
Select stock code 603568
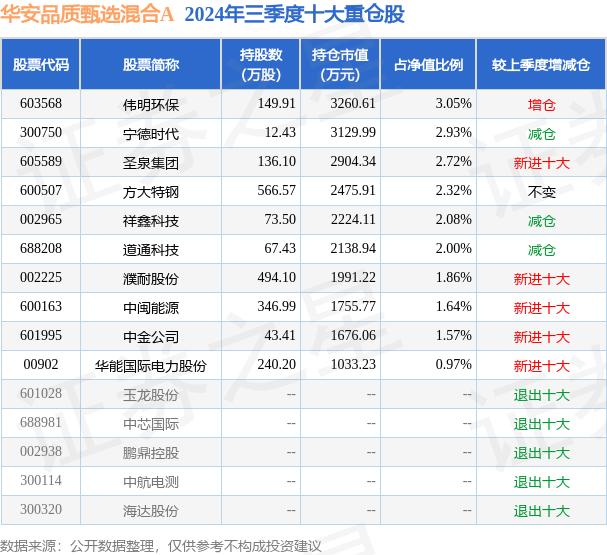pos(41,104)
